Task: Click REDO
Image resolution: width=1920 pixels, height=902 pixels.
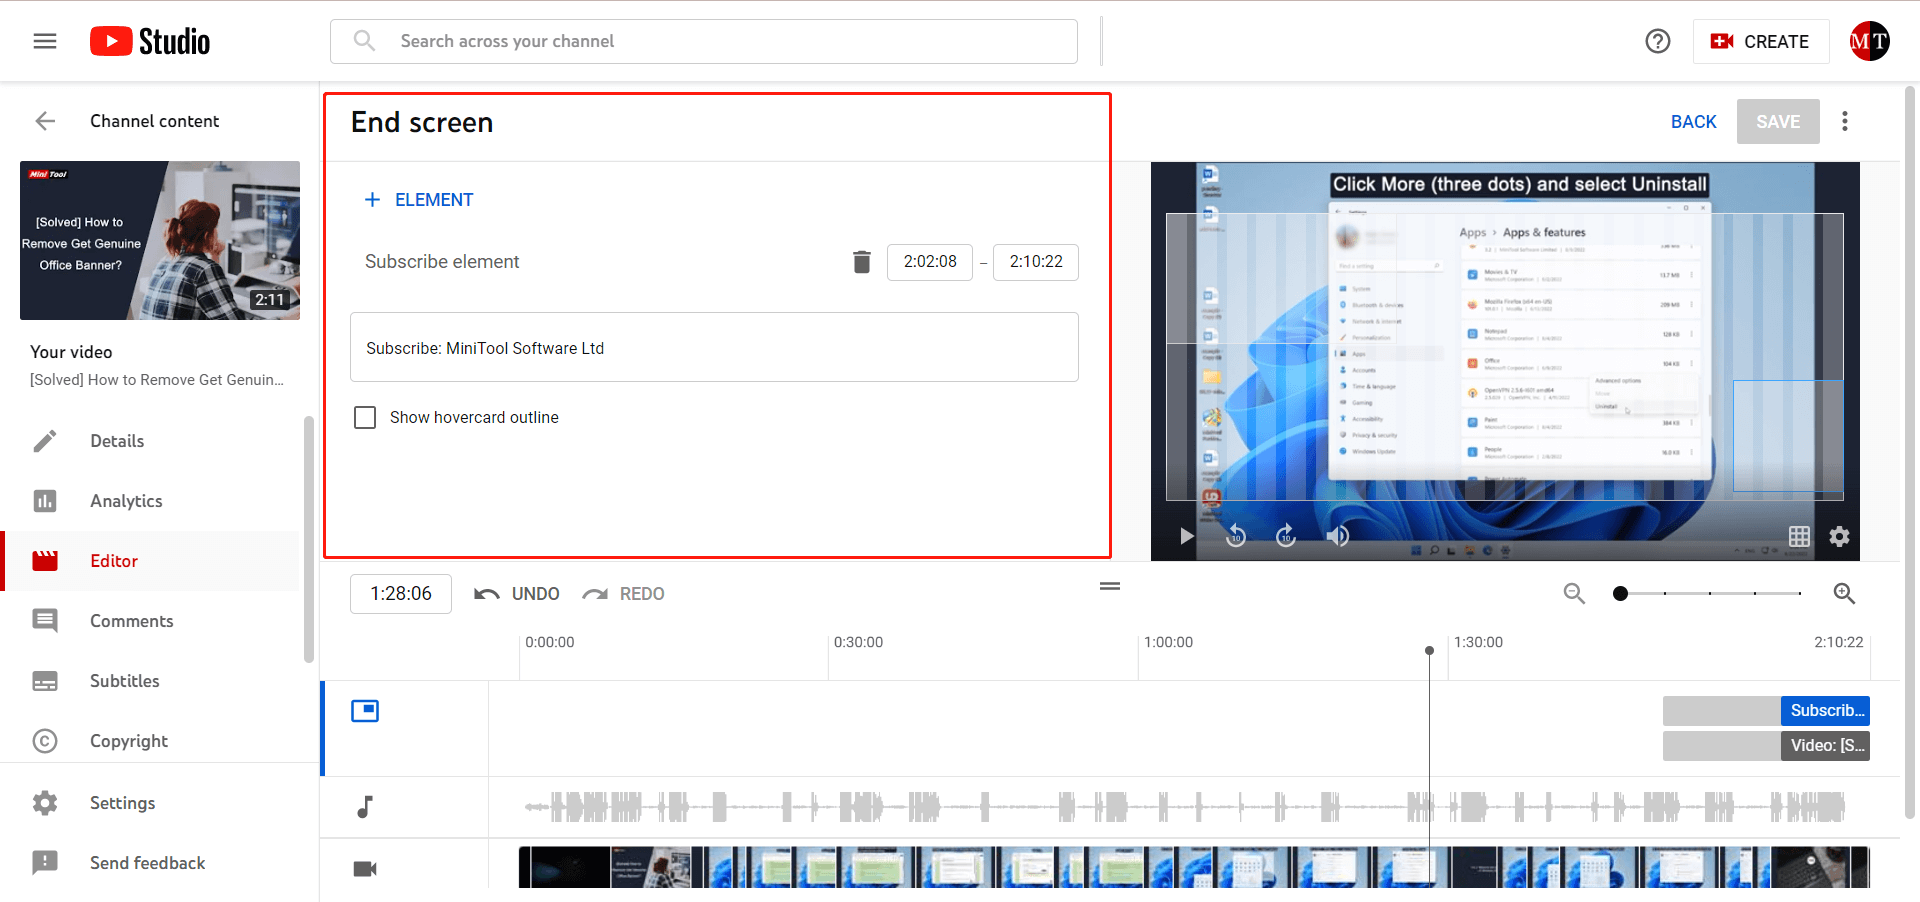Action: click(x=624, y=594)
